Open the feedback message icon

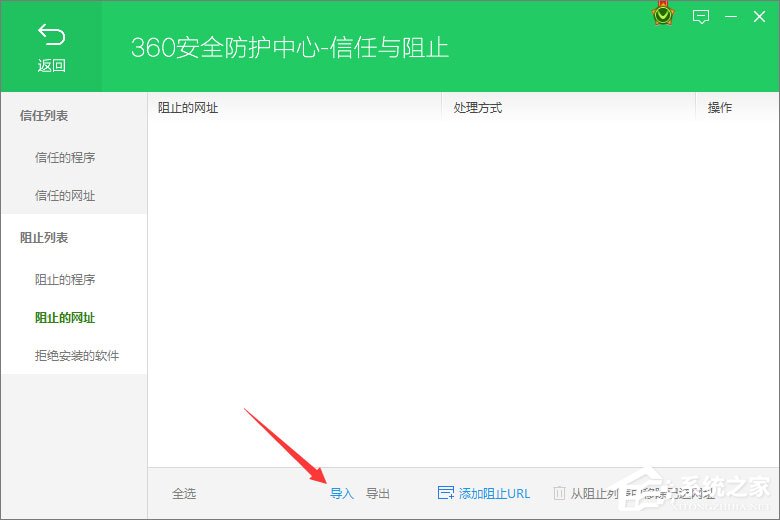point(701,16)
